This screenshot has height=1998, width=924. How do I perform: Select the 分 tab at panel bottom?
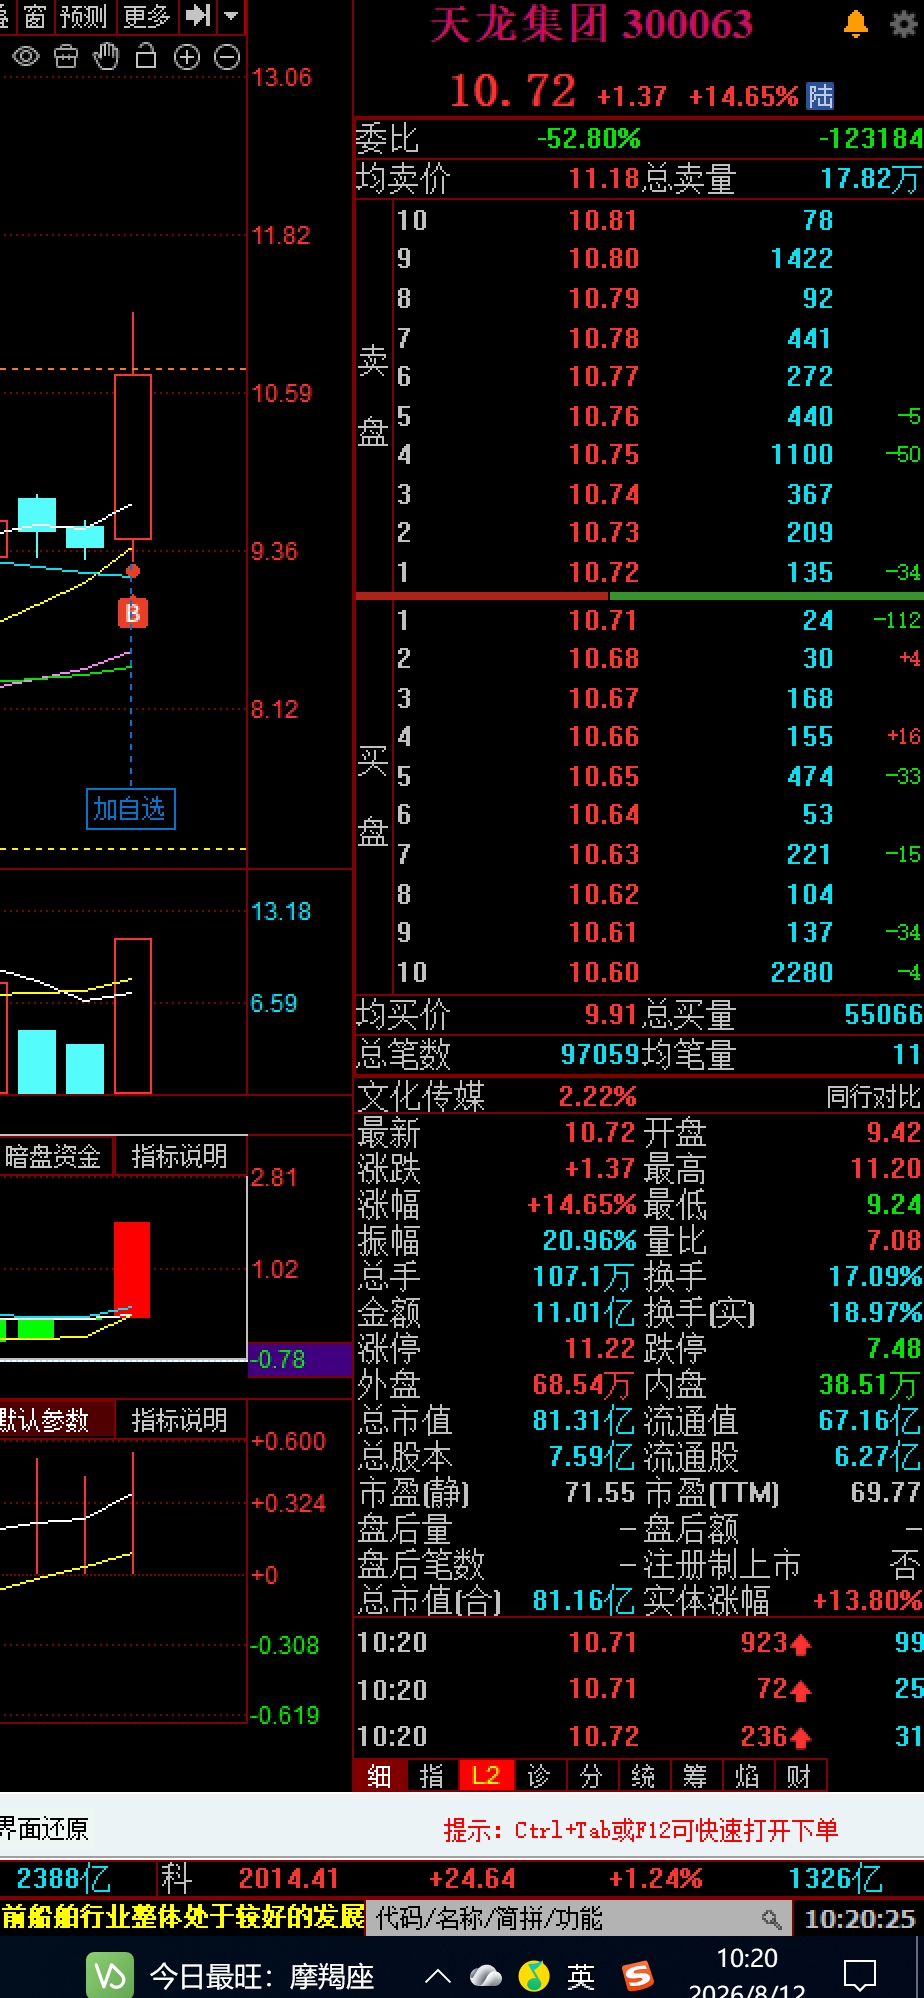pyautogui.click(x=591, y=1775)
